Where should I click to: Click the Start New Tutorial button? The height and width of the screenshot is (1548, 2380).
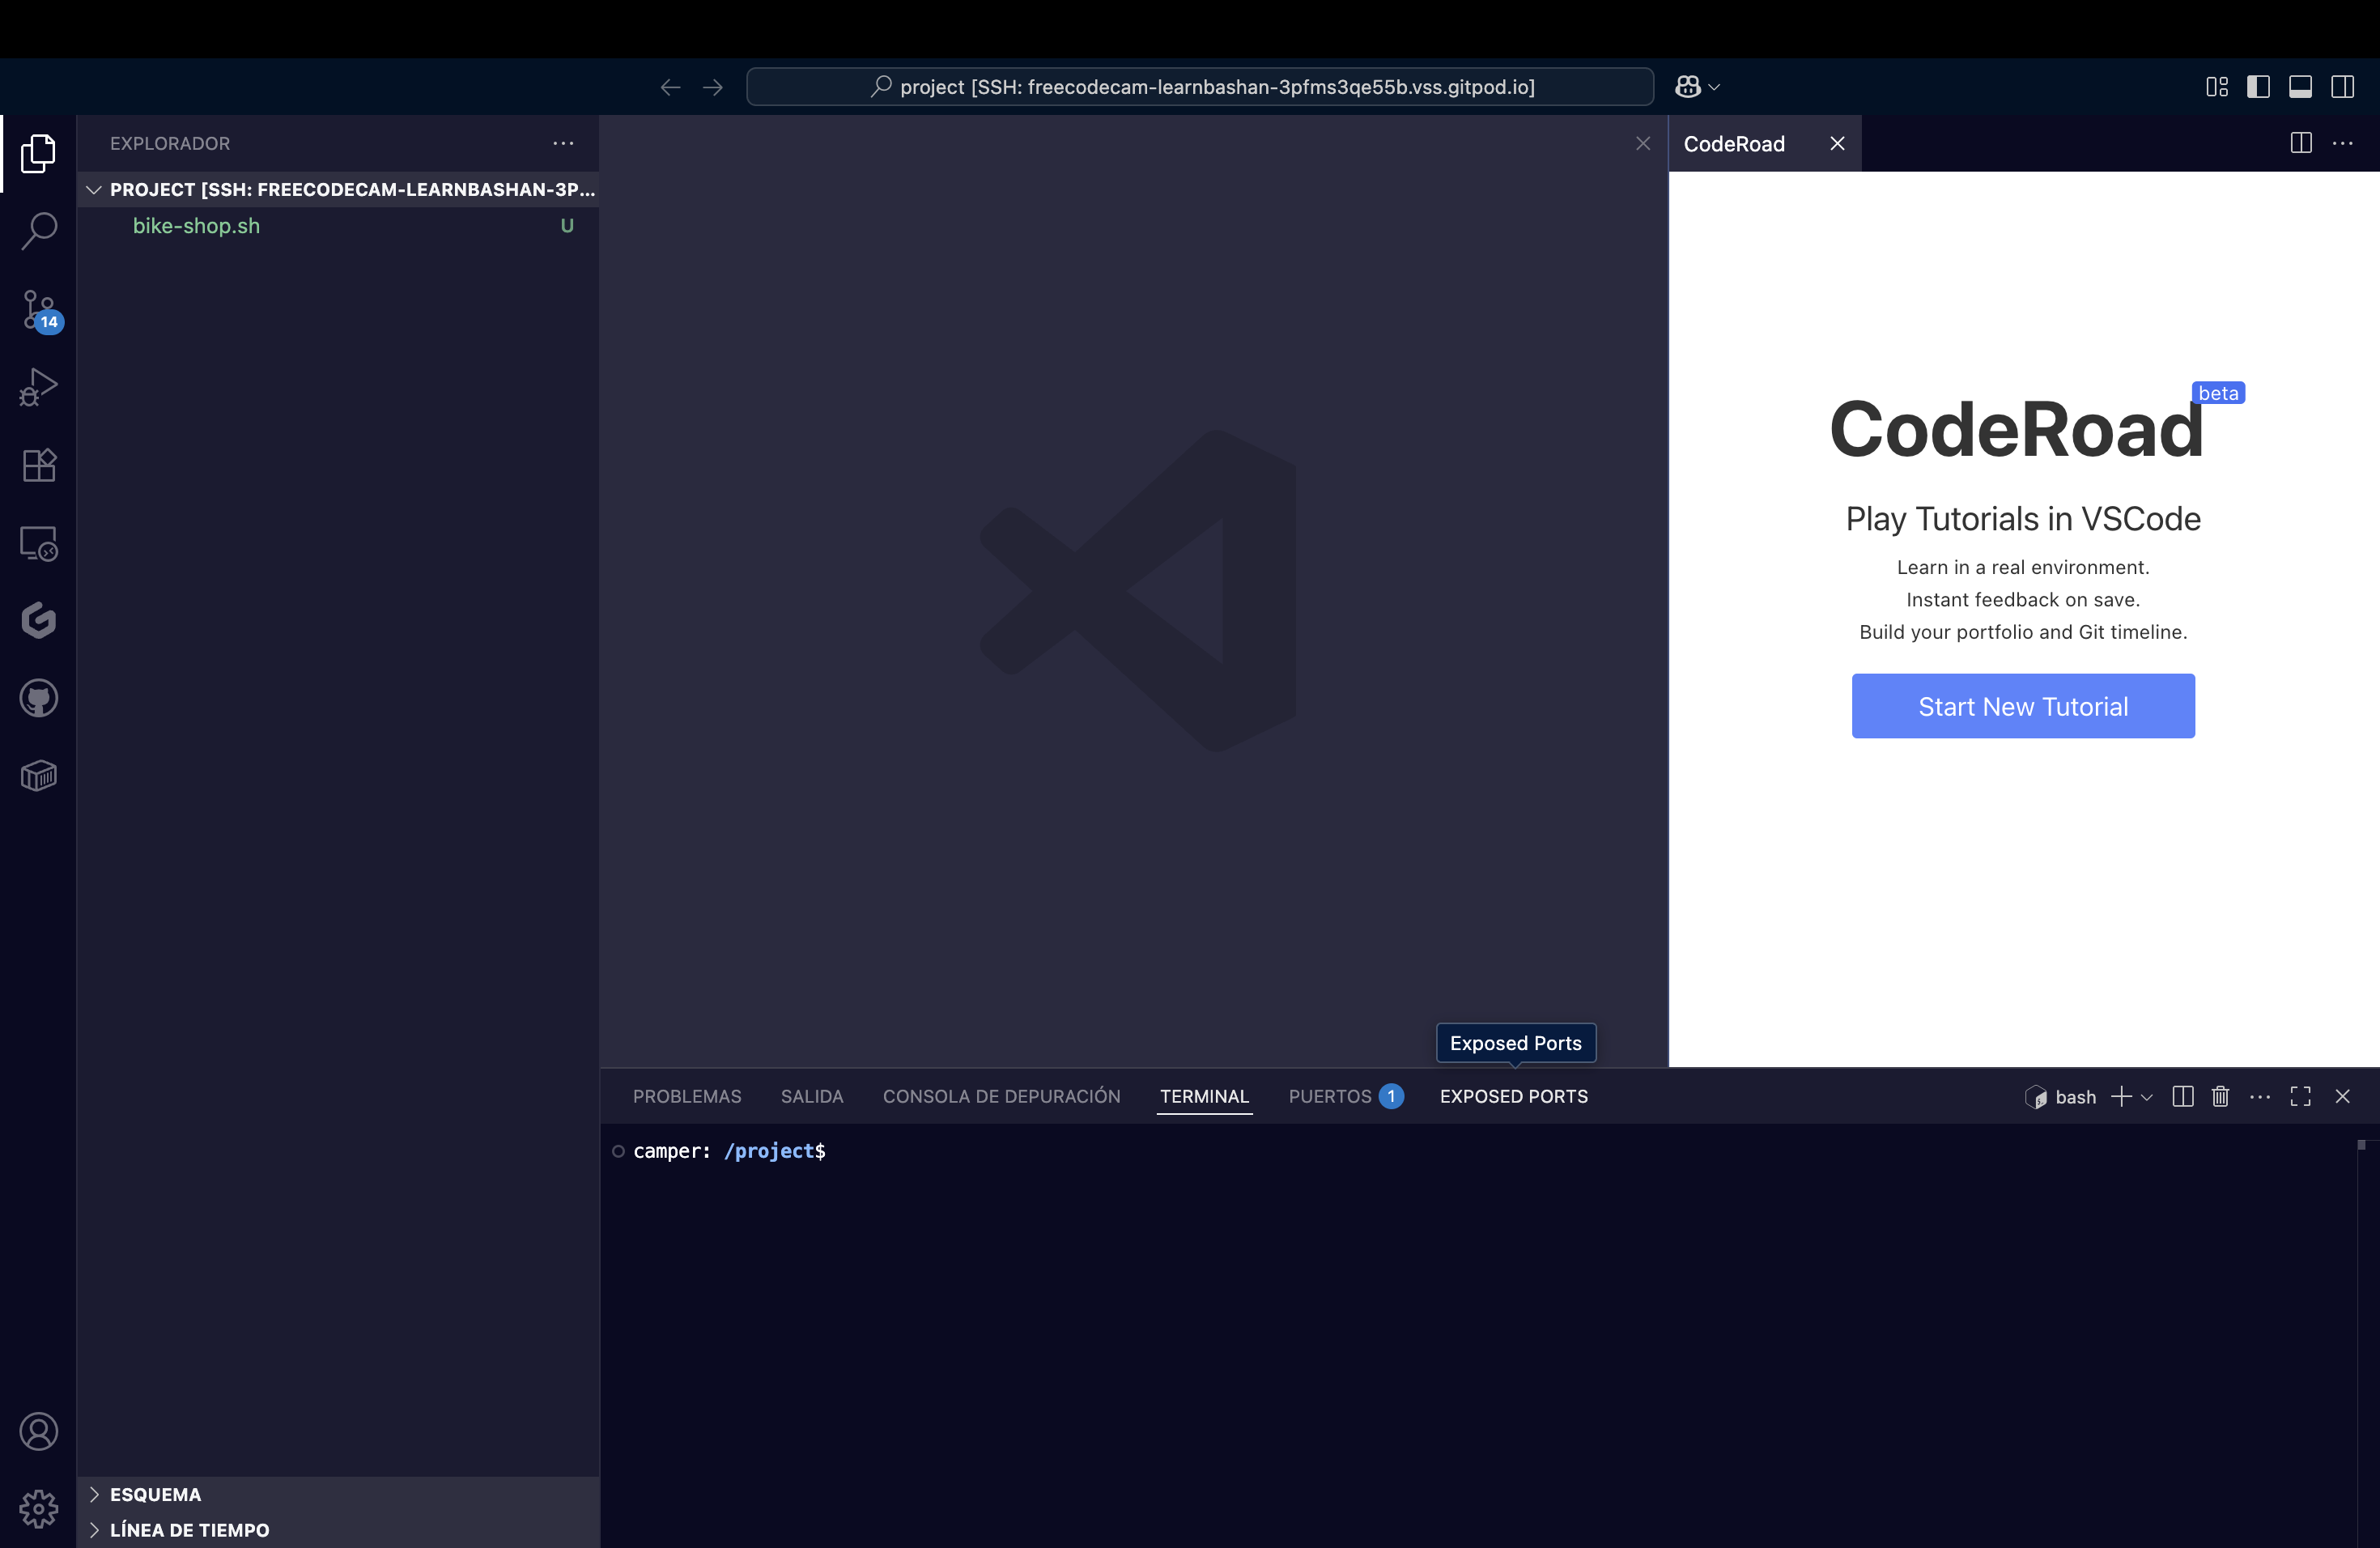pyautogui.click(x=2022, y=706)
